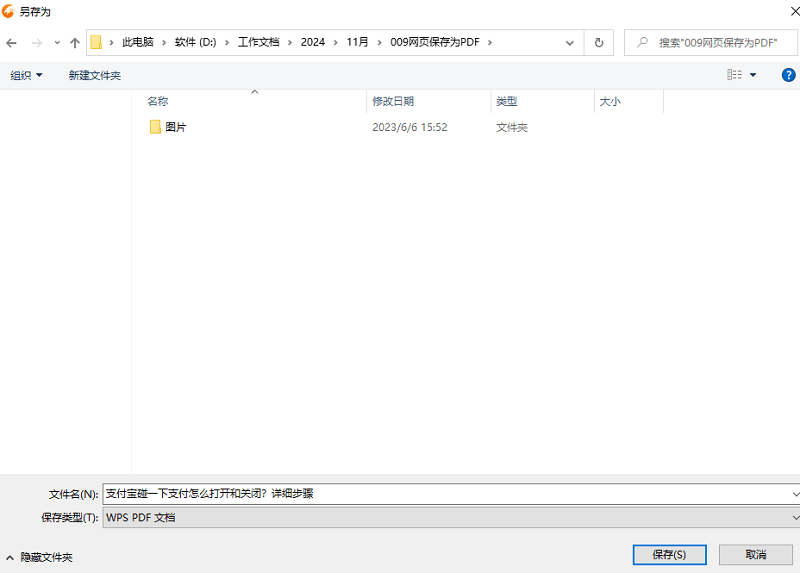Sort by the 名称 column header
Screen dimensions: 800x573
pos(158,101)
